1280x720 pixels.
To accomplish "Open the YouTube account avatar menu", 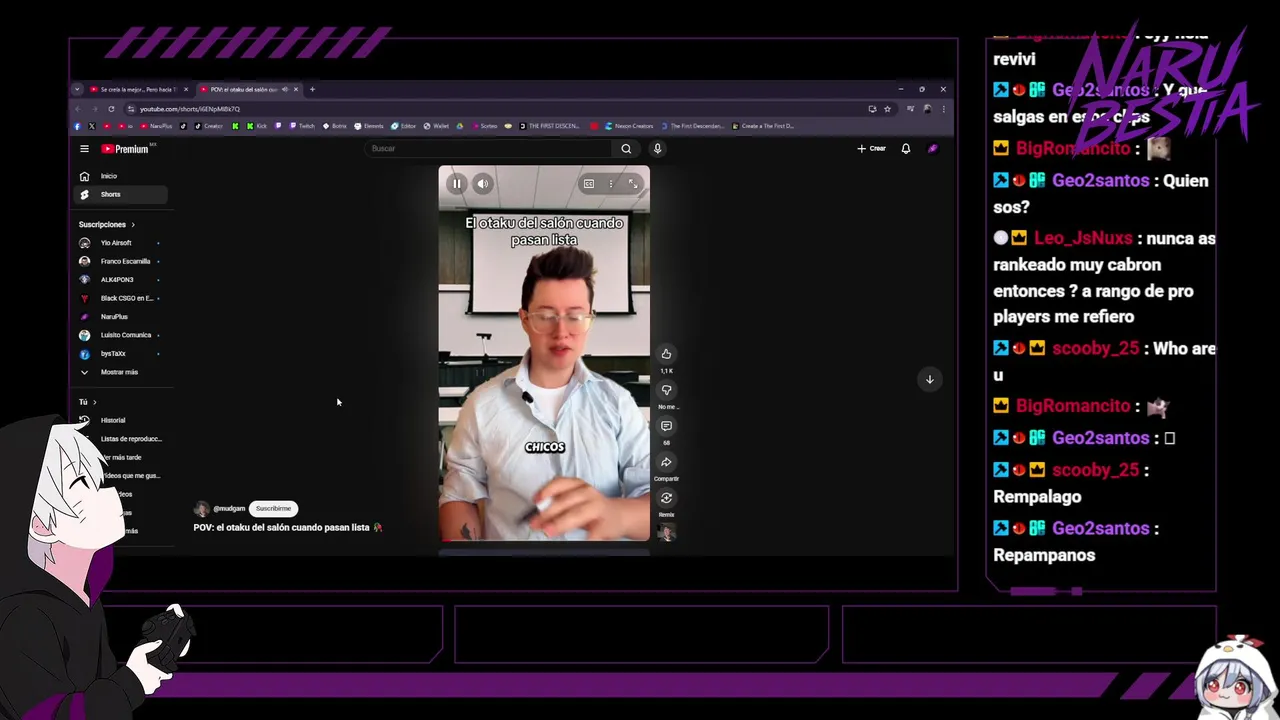I will pyautogui.click(x=933, y=149).
